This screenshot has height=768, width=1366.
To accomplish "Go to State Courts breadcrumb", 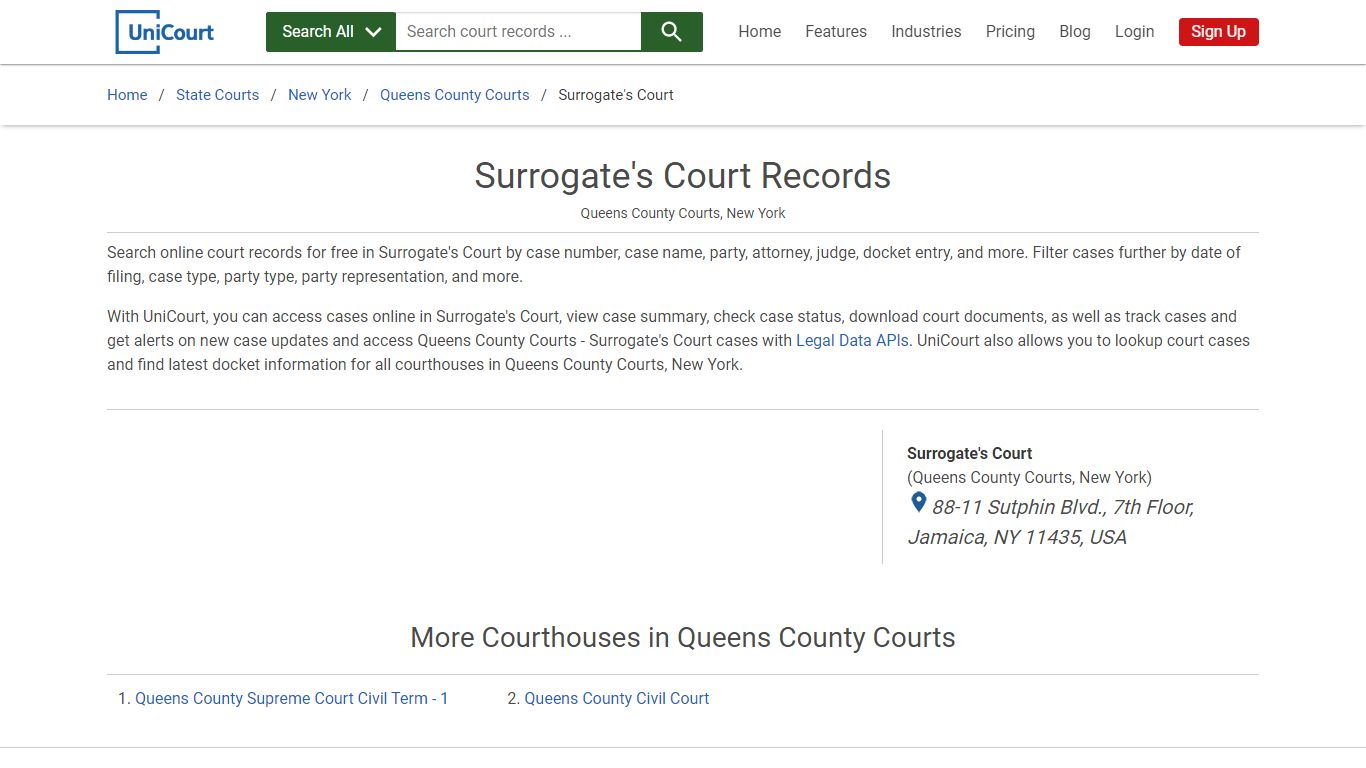I will click(x=217, y=95).
